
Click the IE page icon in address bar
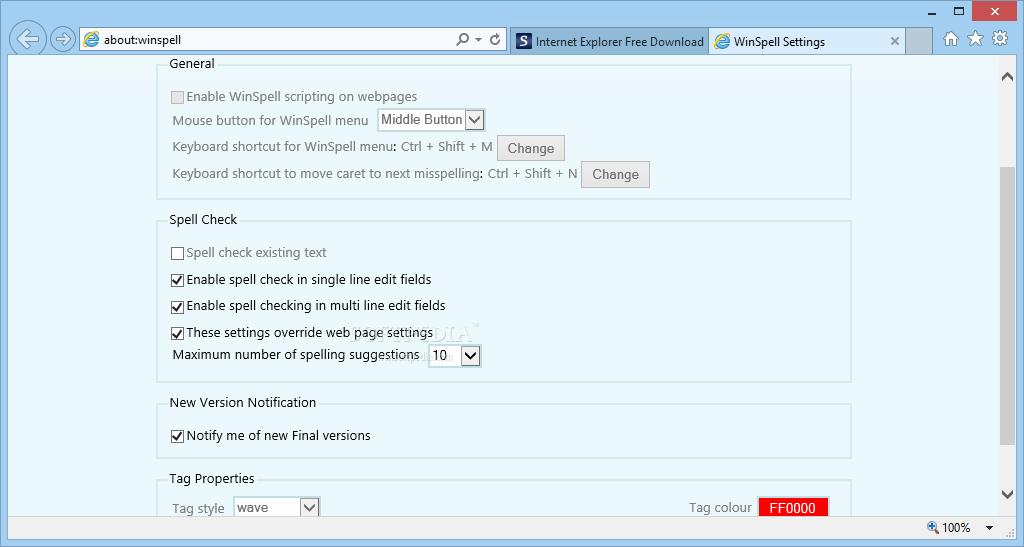pyautogui.click(x=91, y=40)
